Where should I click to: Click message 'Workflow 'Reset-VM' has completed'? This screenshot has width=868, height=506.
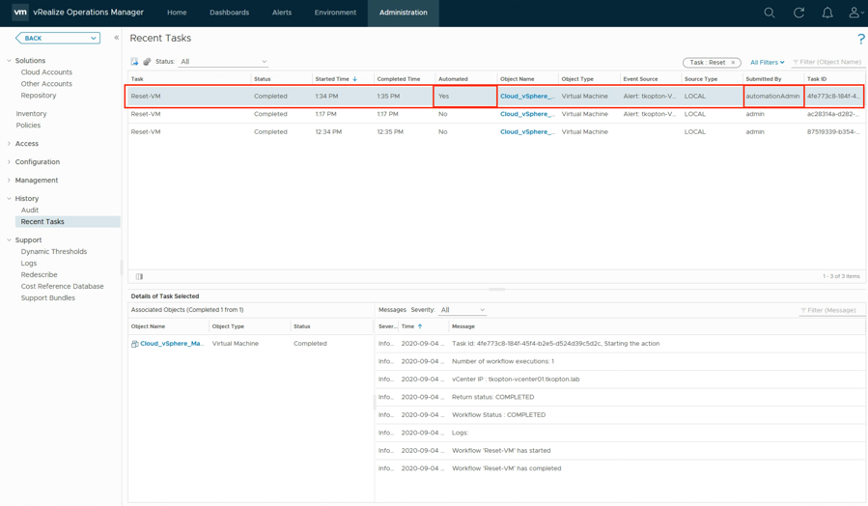(507, 468)
